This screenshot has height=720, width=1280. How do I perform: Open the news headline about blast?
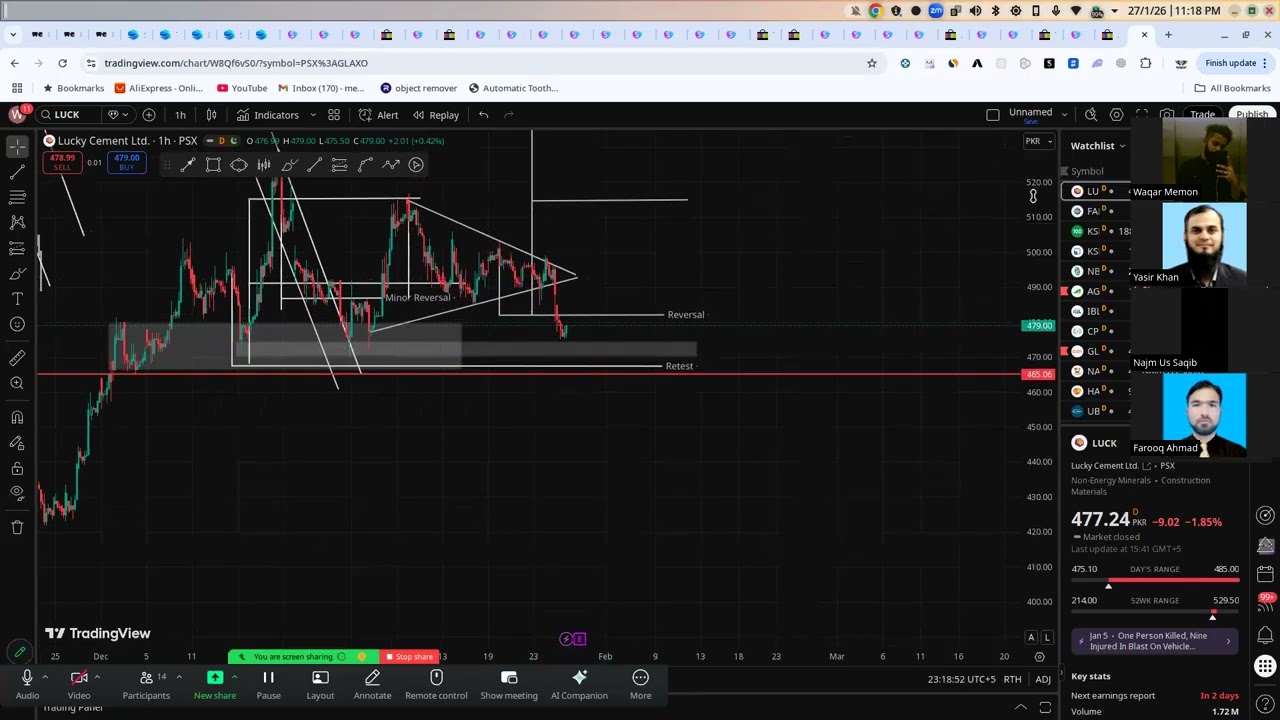pos(1155,641)
